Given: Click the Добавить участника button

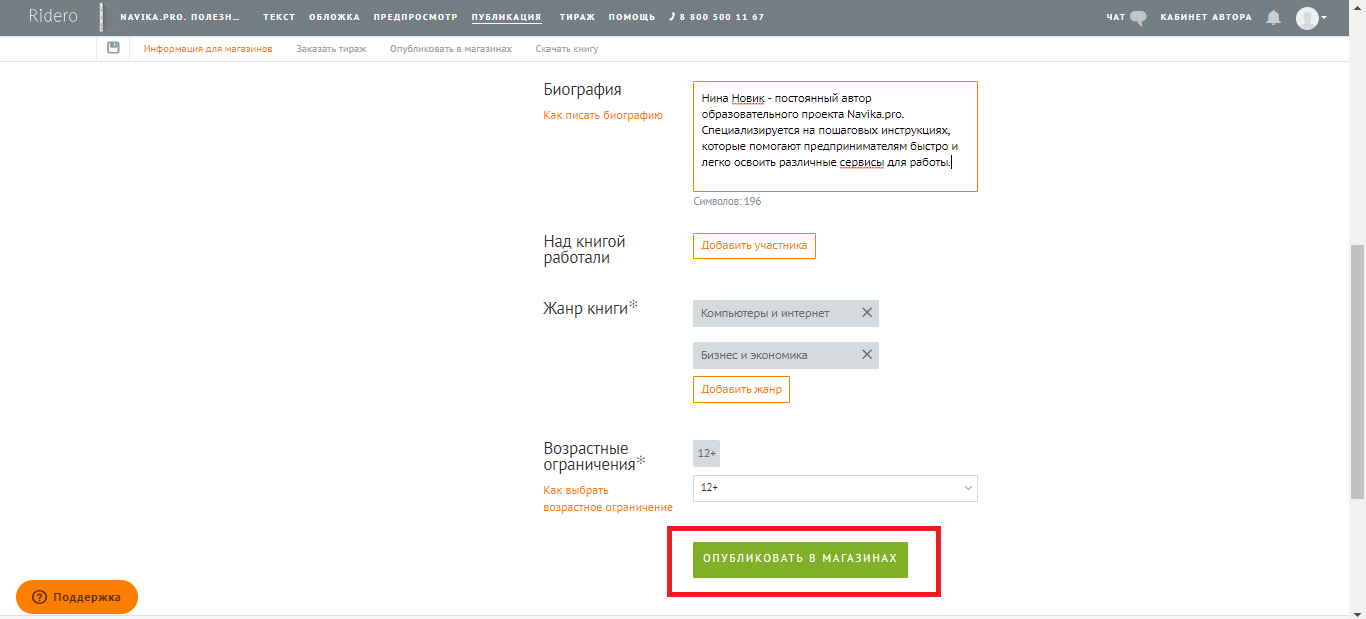Looking at the screenshot, I should click(754, 245).
